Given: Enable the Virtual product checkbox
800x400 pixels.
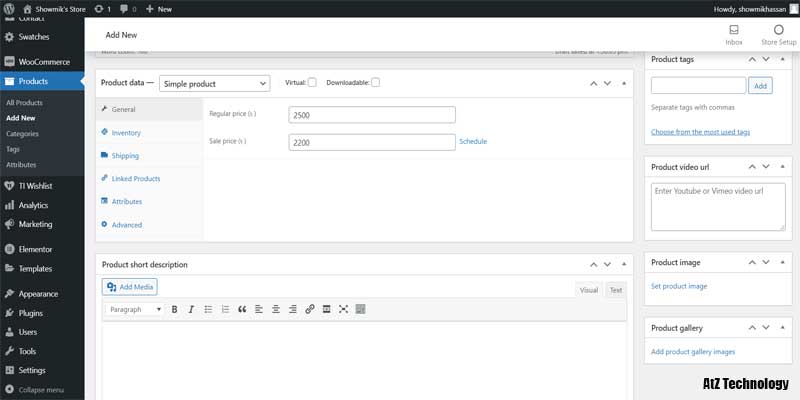Looking at the screenshot, I should [312, 82].
